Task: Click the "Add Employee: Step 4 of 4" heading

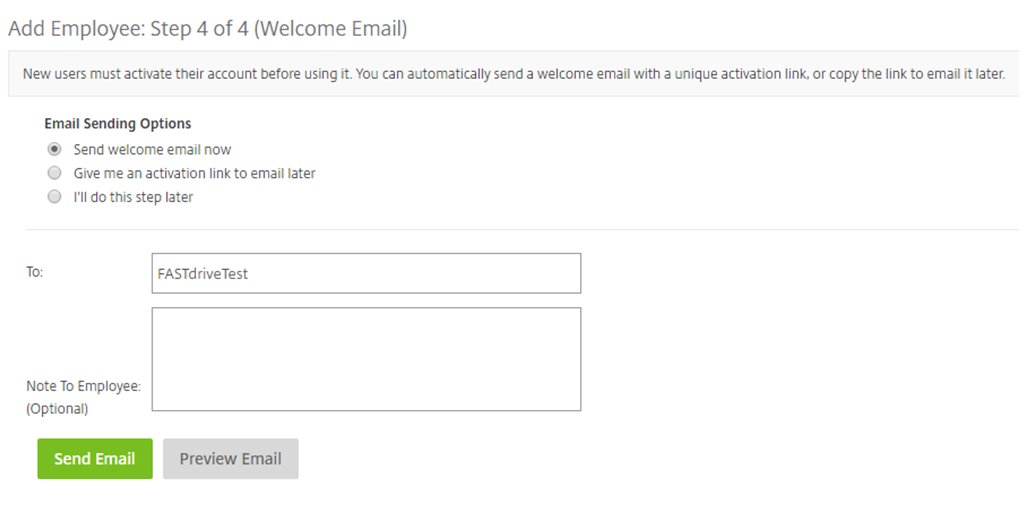Action: click(x=128, y=29)
